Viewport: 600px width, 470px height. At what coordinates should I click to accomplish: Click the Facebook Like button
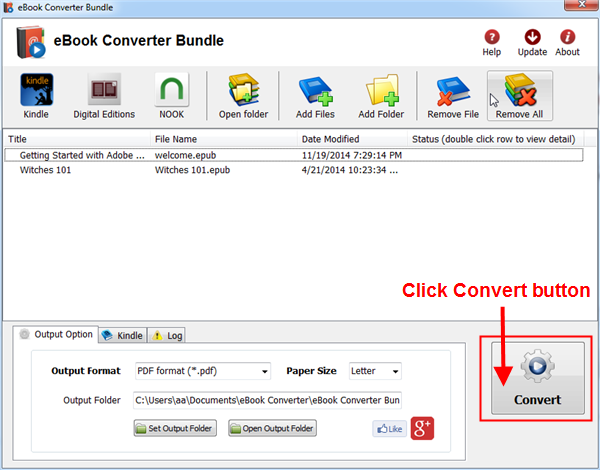pos(390,429)
